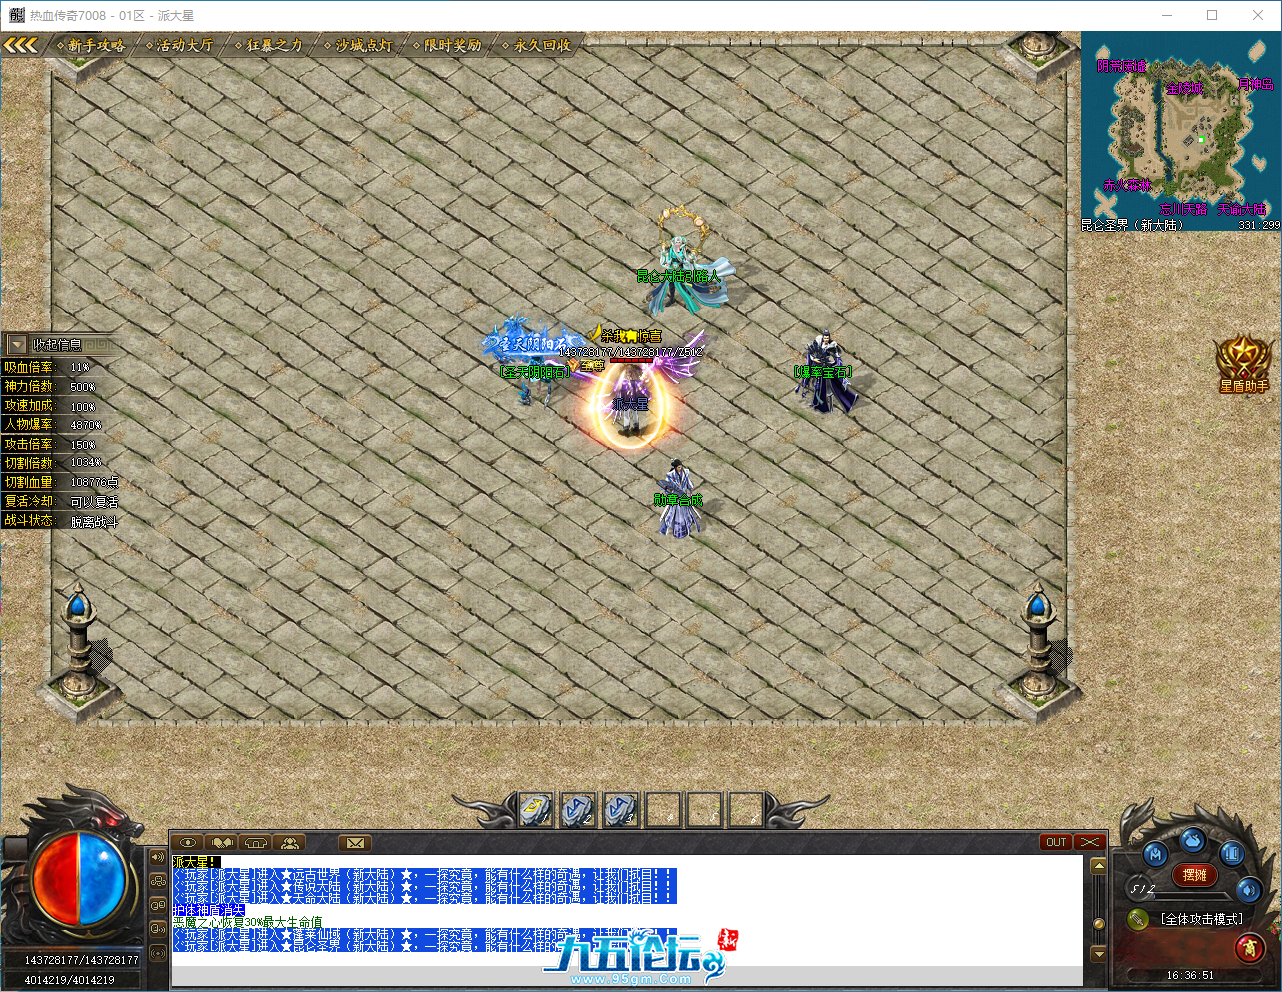Image resolution: width=1282 pixels, height=992 pixels.
Task: Toggle the private whisper channel icon
Action: (158, 929)
